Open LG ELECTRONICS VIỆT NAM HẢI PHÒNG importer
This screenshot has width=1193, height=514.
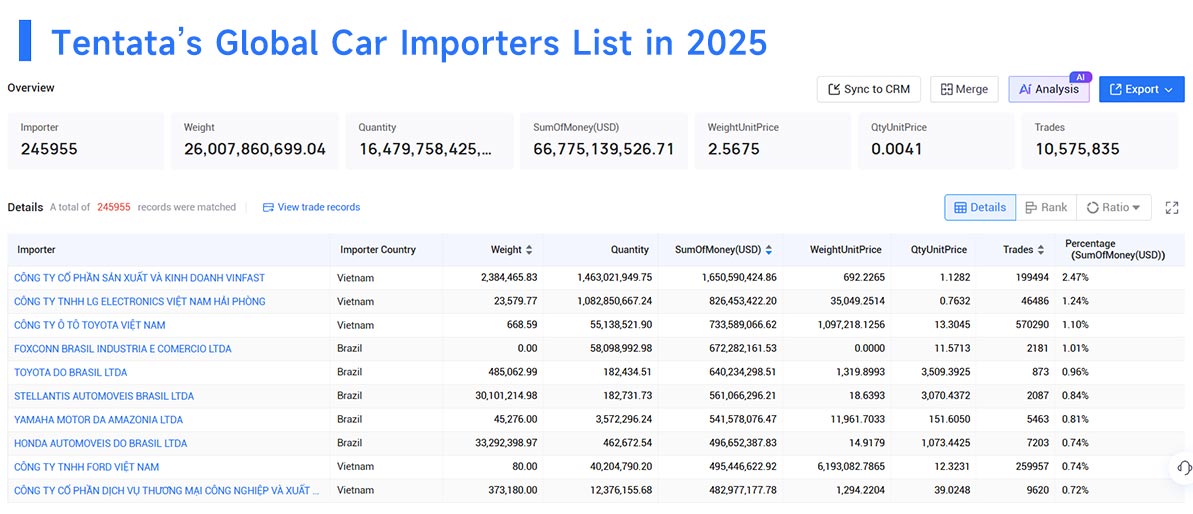tap(139, 301)
